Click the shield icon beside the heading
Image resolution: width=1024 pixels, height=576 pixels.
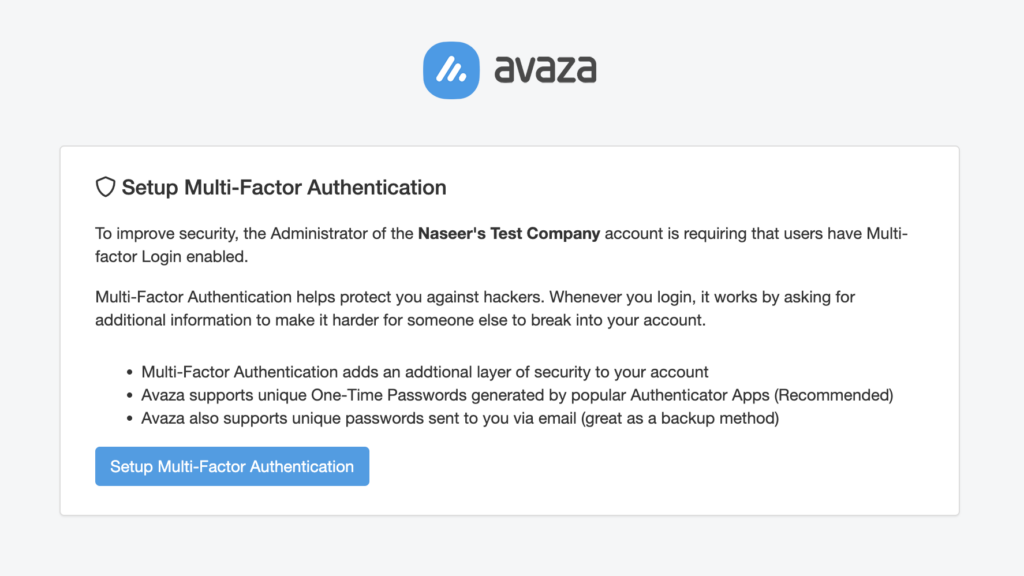(105, 187)
